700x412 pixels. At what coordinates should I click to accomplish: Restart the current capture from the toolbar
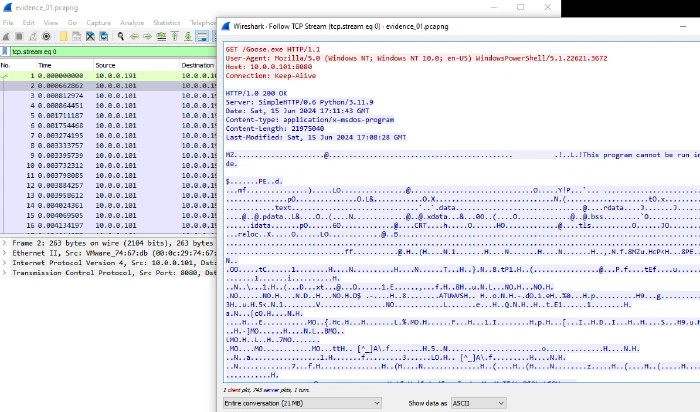[33, 37]
